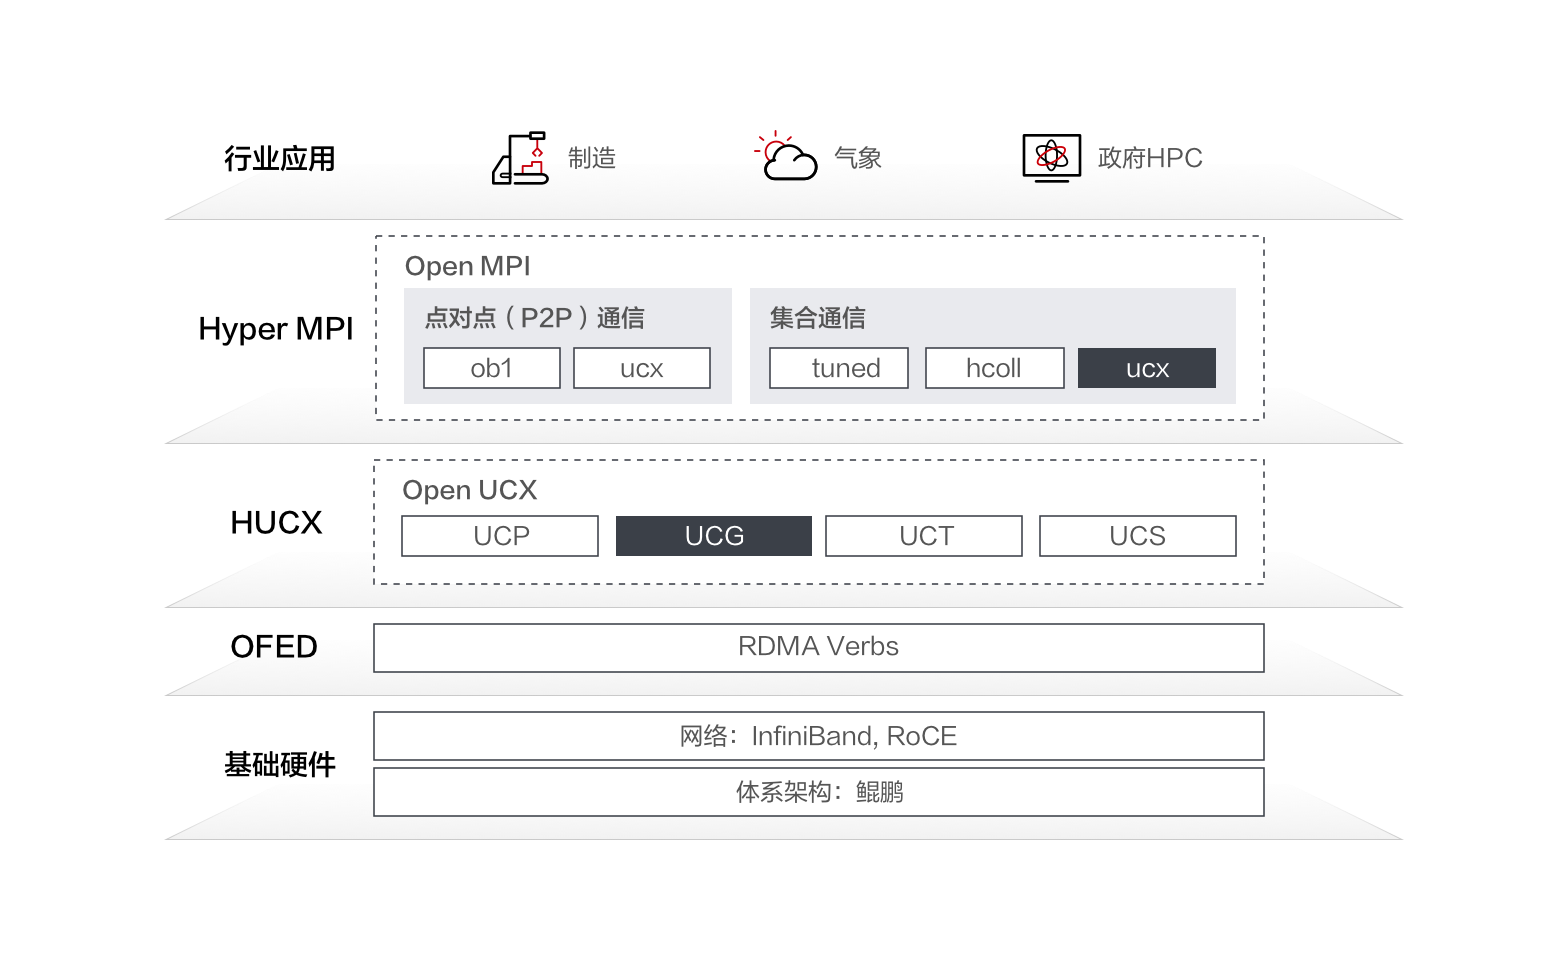Click the government HPC monitor atom icon
The width and height of the screenshot is (1568, 964).
(x=1052, y=158)
